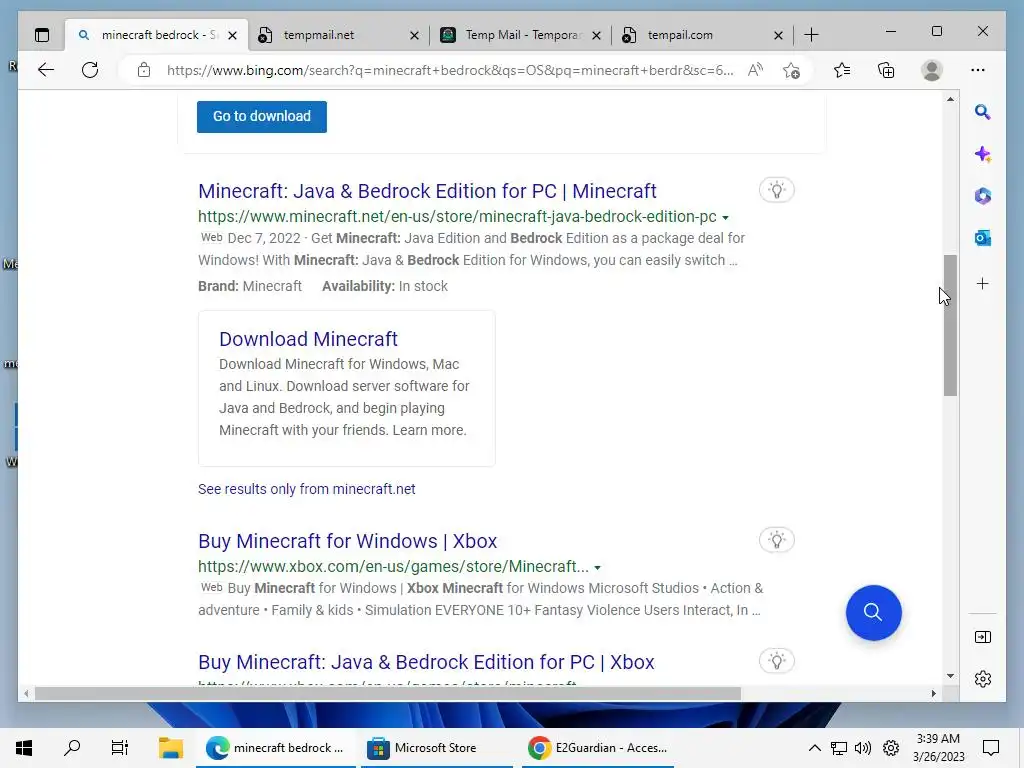Tap the blue floating search button
1024x768 pixels.
[873, 613]
